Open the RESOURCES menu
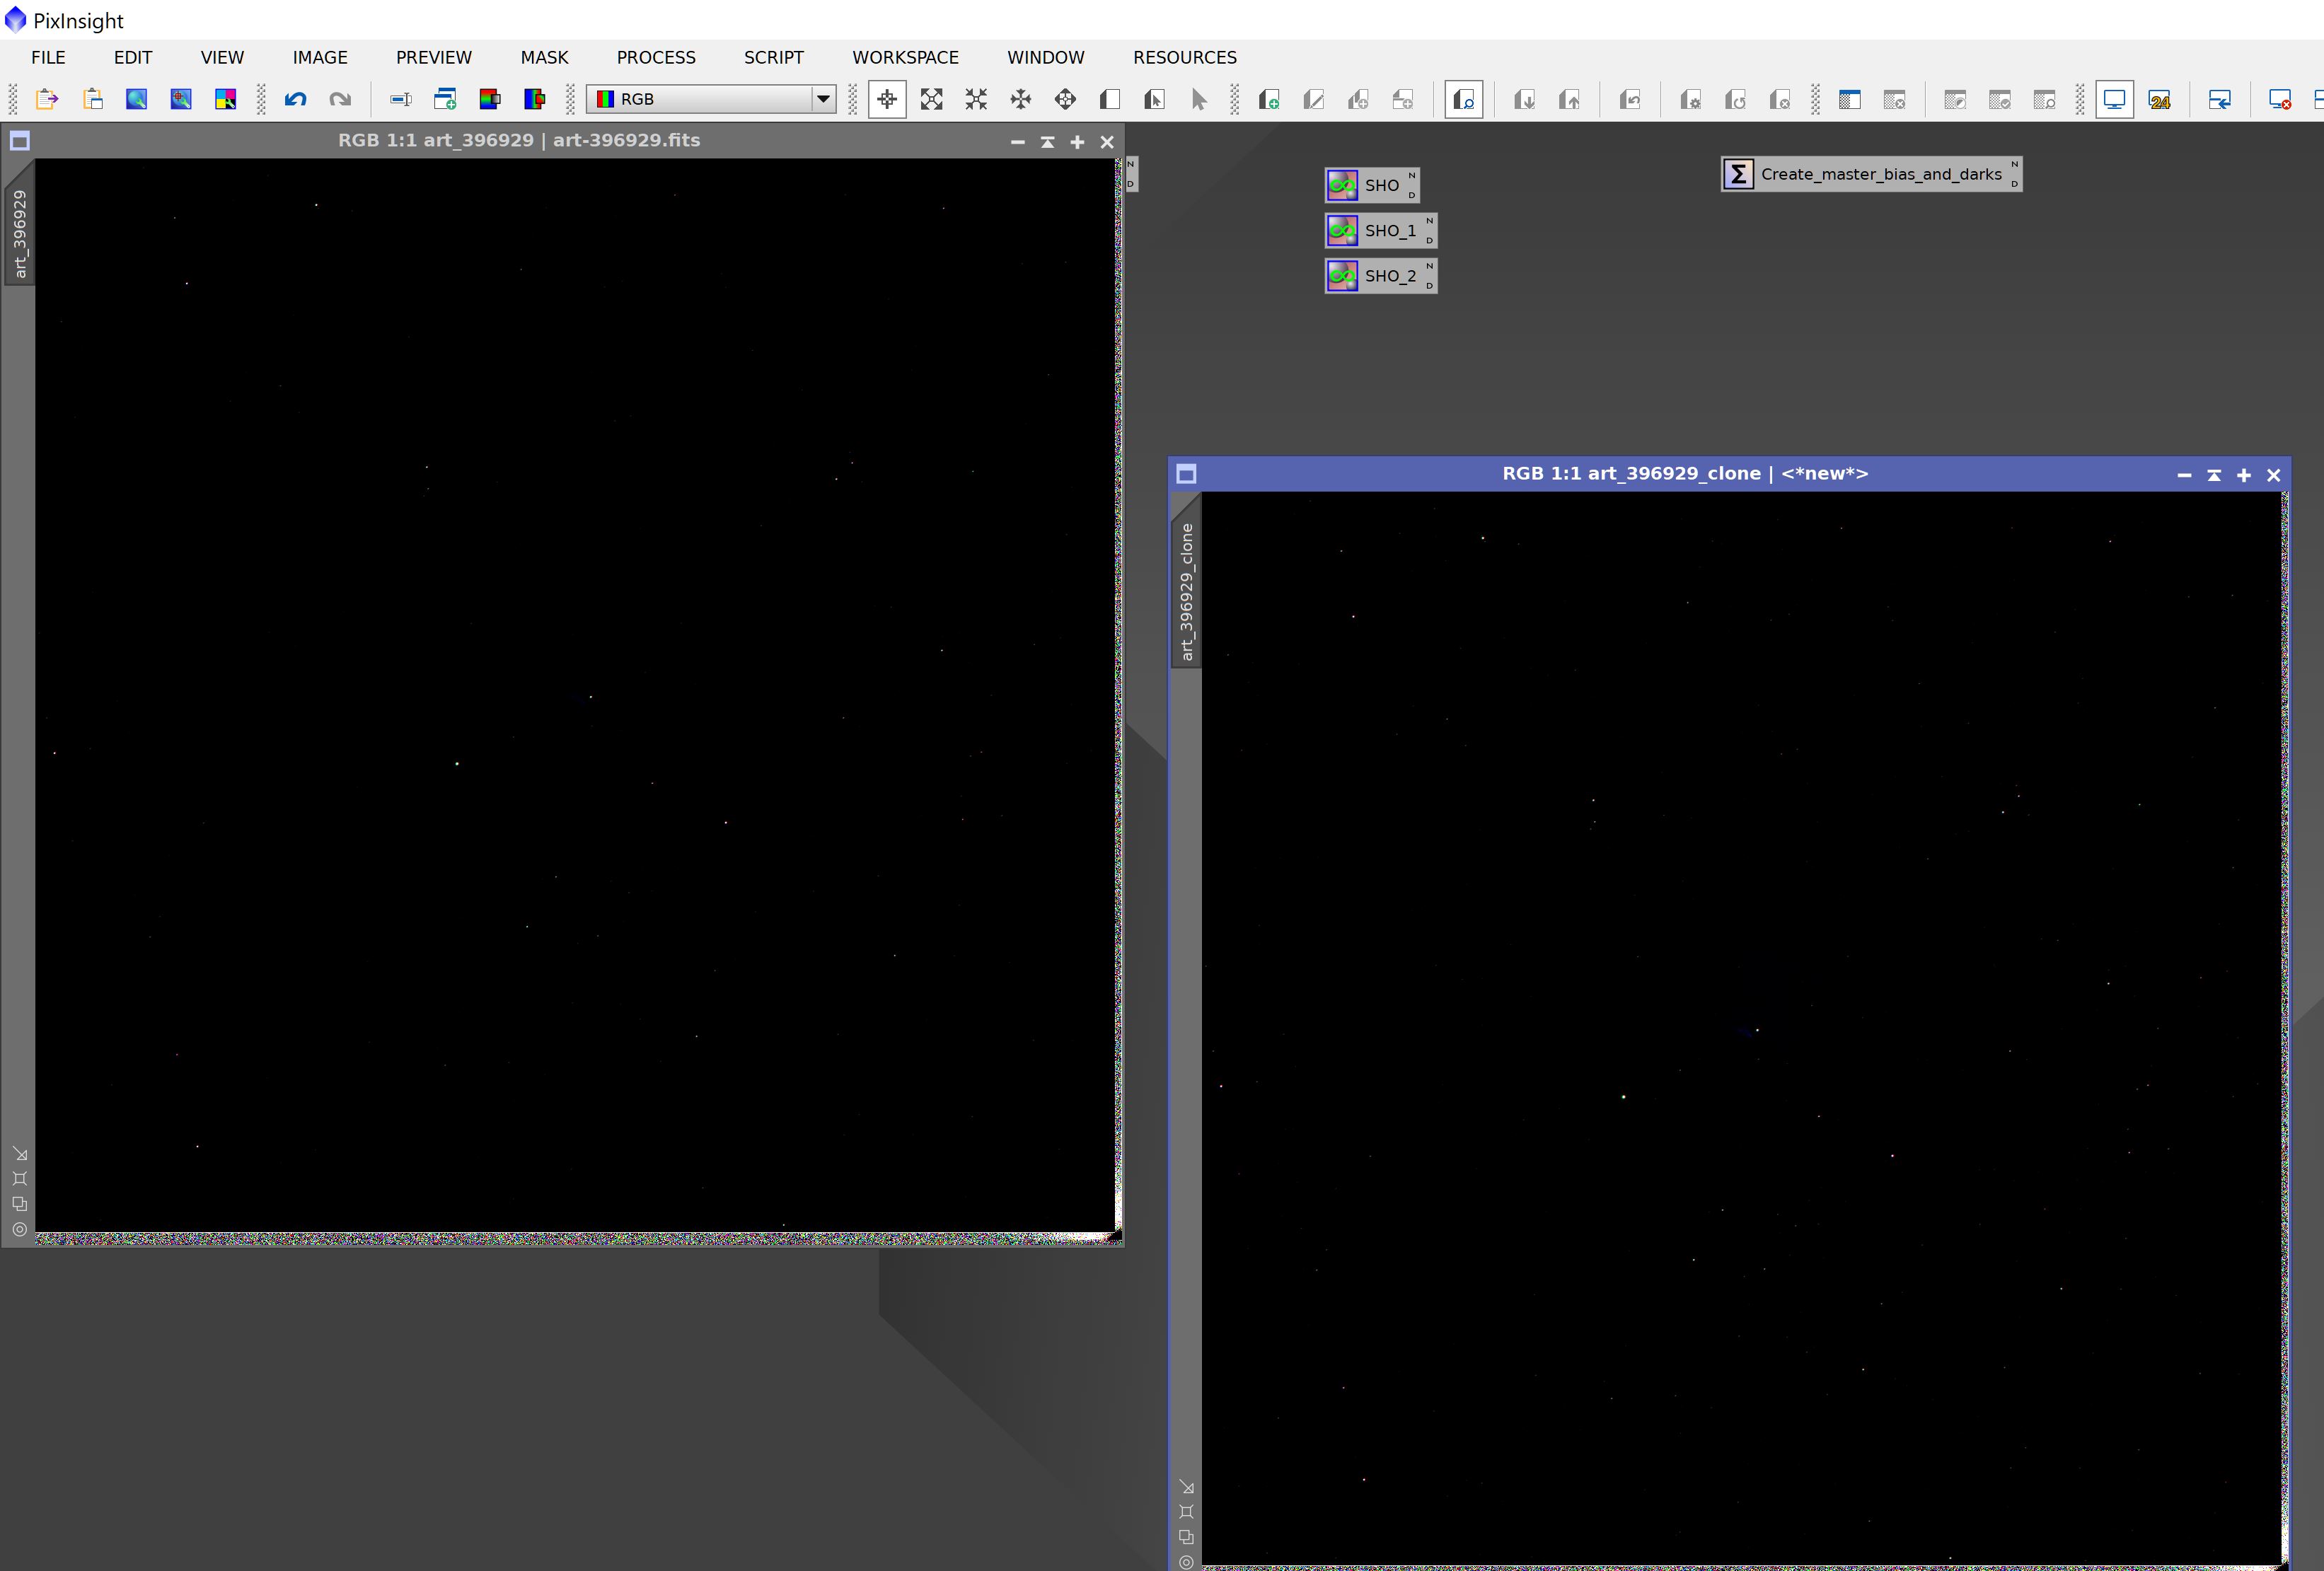 (x=1185, y=57)
